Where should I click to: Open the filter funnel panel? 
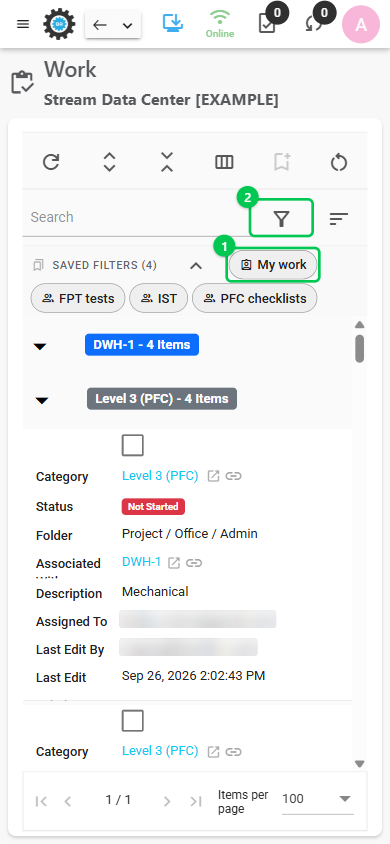[x=281, y=218]
